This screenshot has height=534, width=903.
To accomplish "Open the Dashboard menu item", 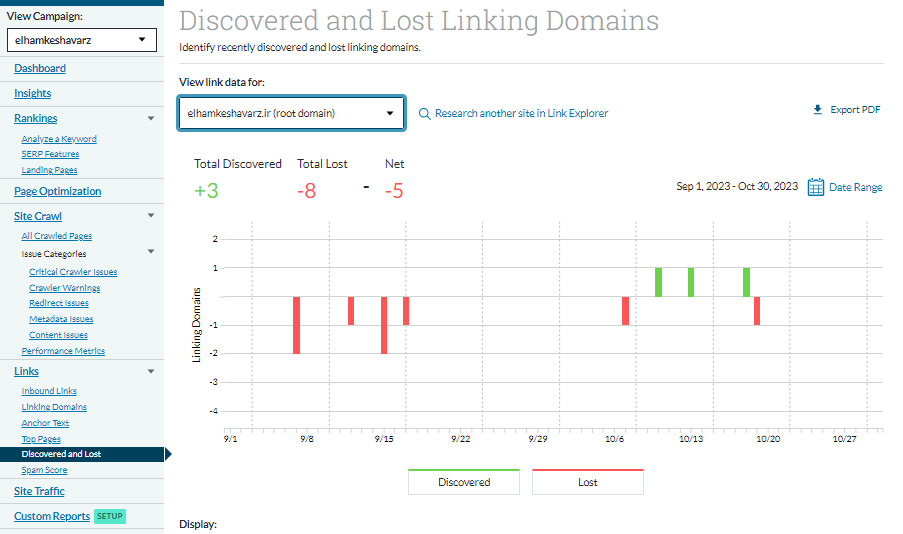I will click(x=40, y=68).
